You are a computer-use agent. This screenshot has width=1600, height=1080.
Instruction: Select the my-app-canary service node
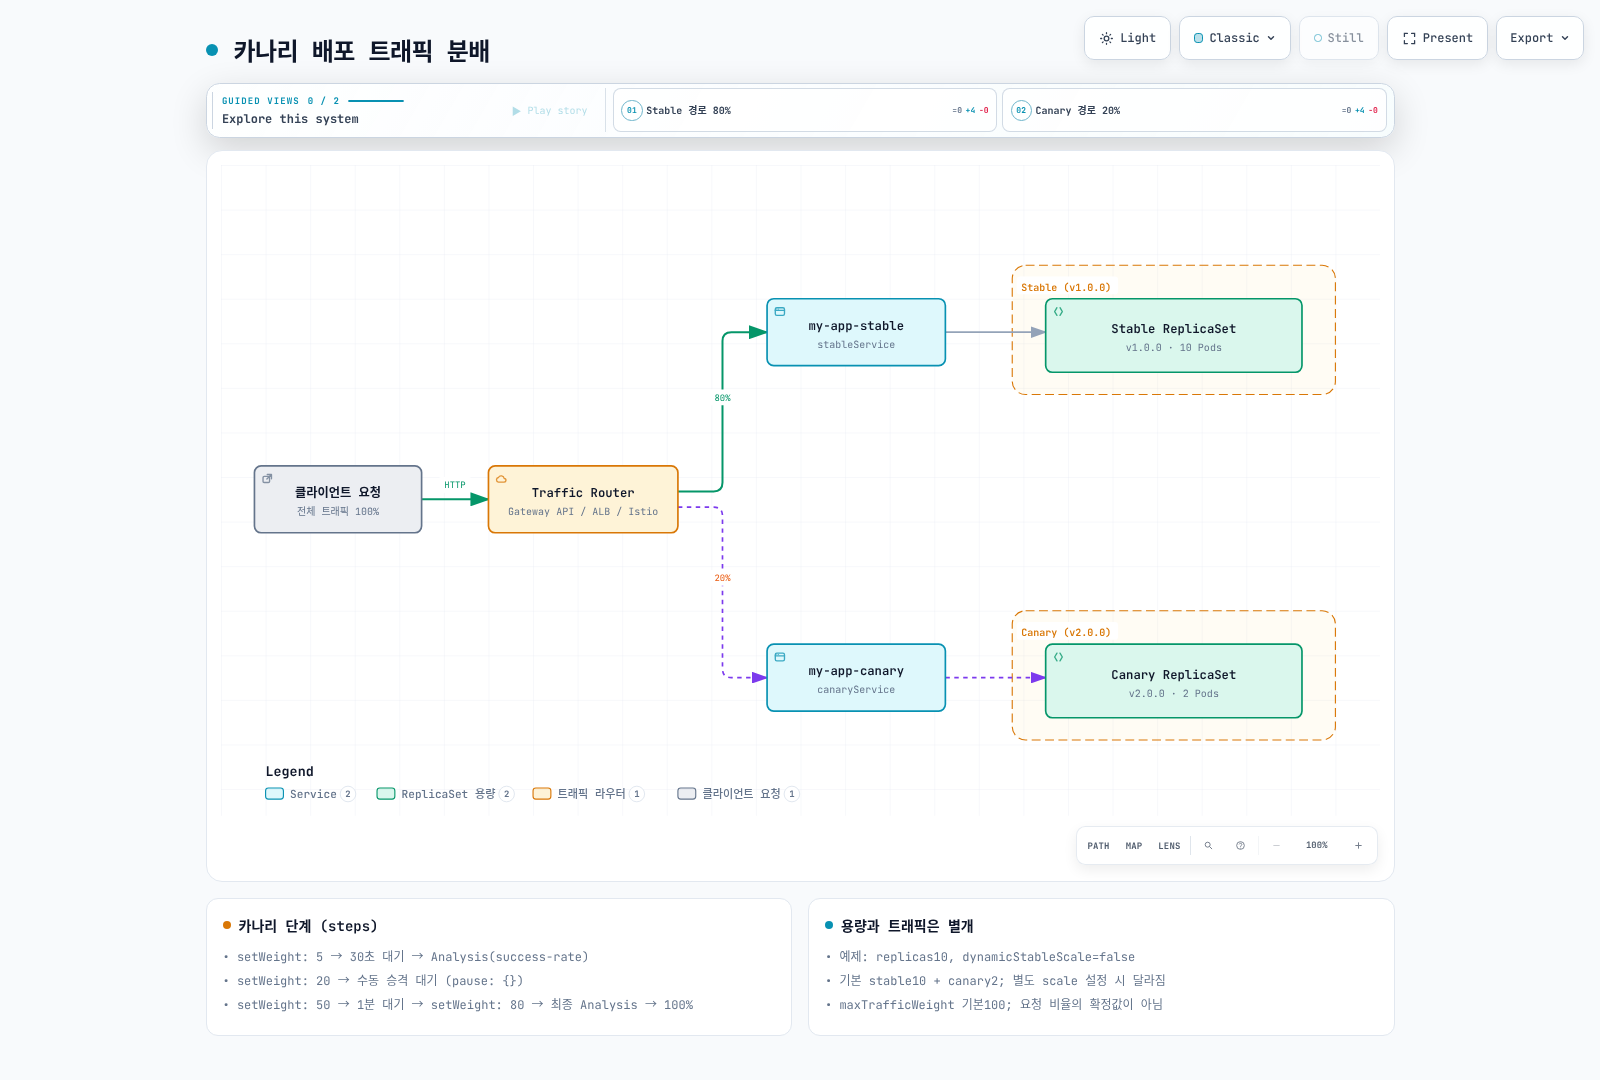pos(856,678)
